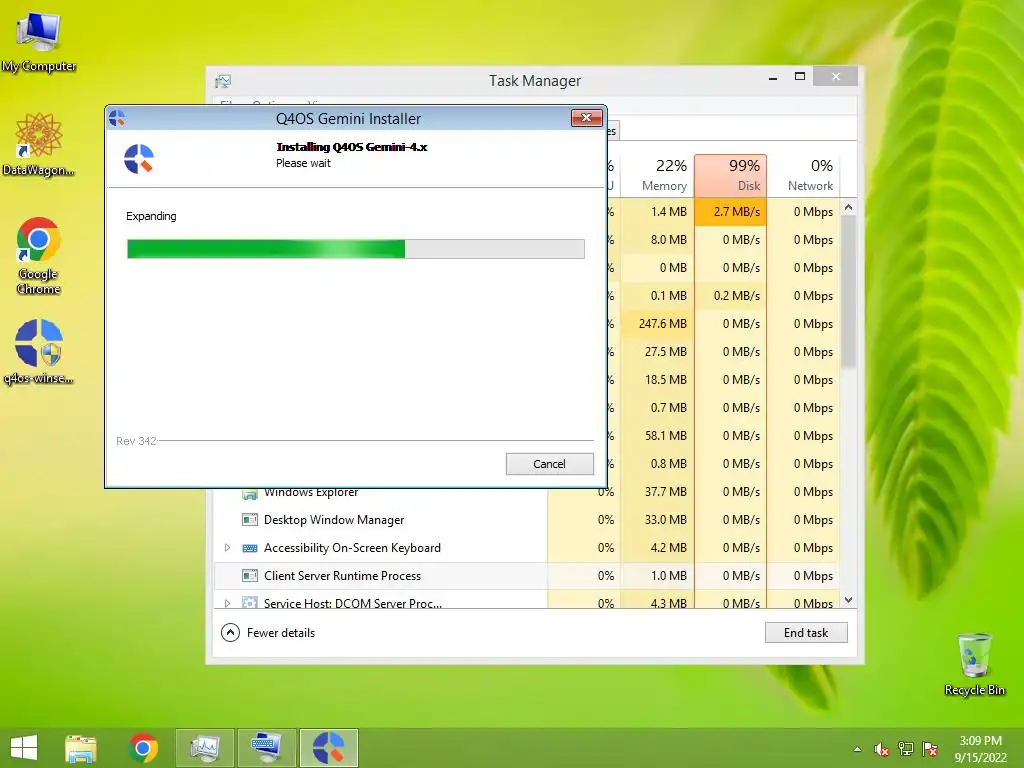Select Client Server Runtime Process row
1024x768 pixels.
coord(527,576)
